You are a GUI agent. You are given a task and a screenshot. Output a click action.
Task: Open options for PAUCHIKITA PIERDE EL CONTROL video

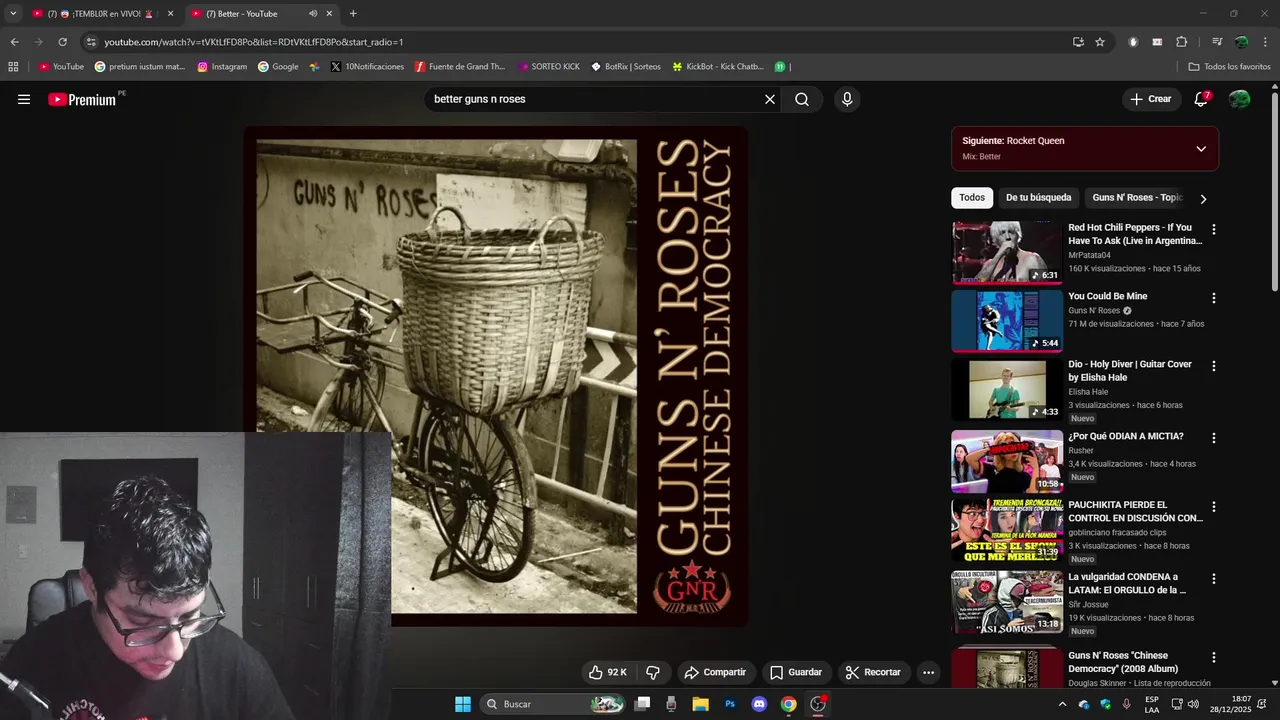[x=1214, y=507]
